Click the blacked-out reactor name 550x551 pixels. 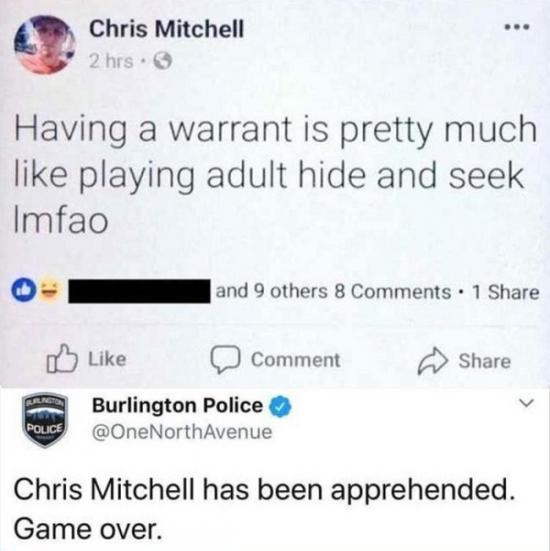tap(139, 291)
